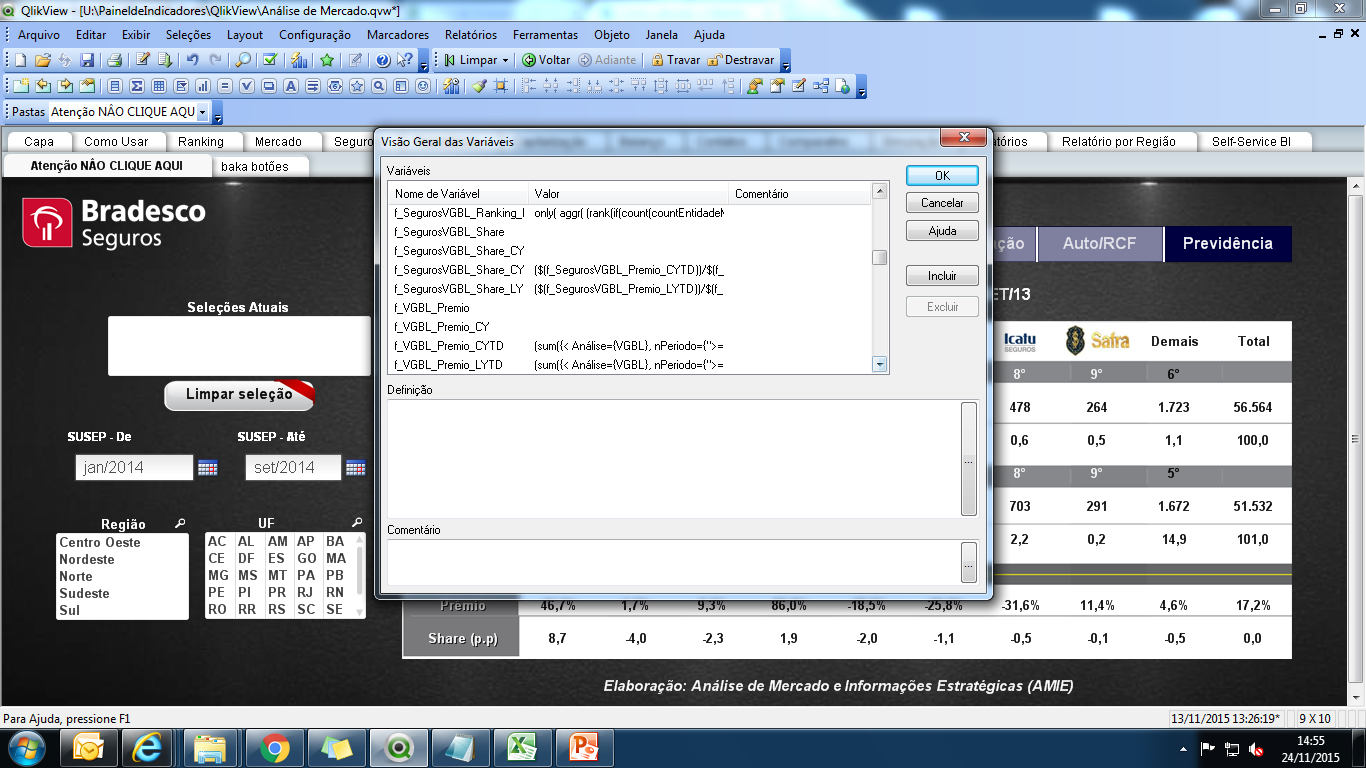1366x768 pixels.
Task: Click the Add Sheet icon
Action: [21, 86]
